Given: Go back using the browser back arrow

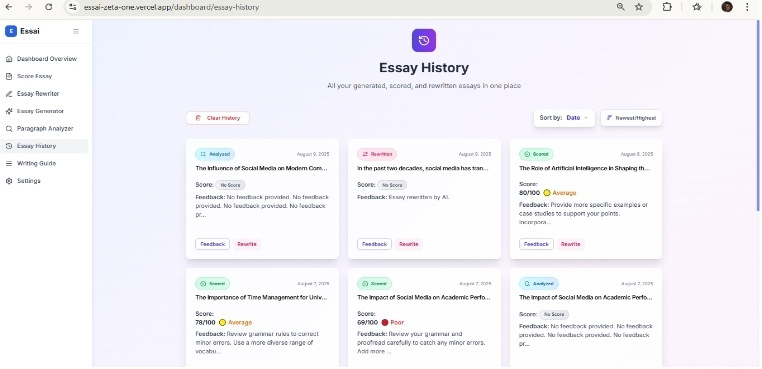Looking at the screenshot, I should point(9,7).
